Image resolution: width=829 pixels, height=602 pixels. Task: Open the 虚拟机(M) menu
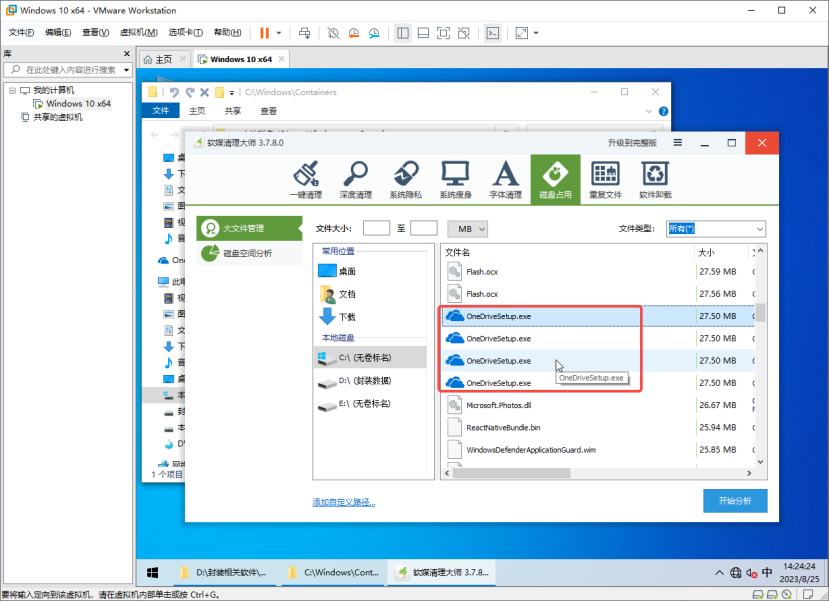click(x=139, y=33)
